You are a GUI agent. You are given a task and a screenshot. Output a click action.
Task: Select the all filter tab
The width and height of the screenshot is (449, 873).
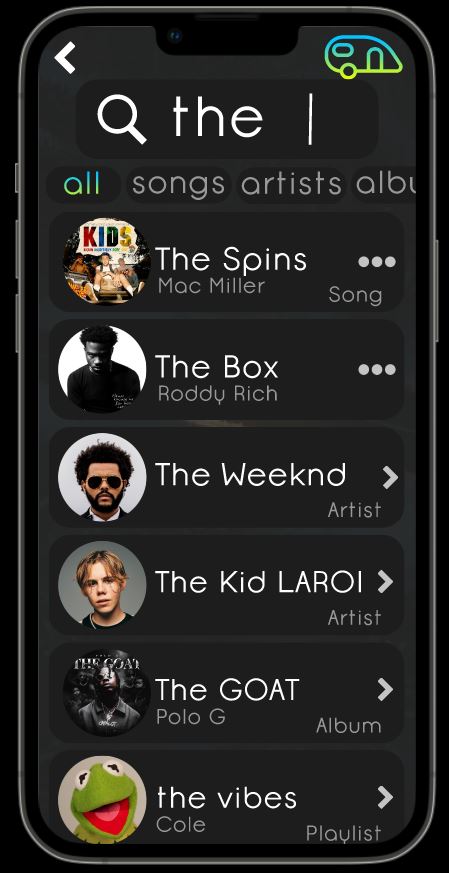coord(83,184)
